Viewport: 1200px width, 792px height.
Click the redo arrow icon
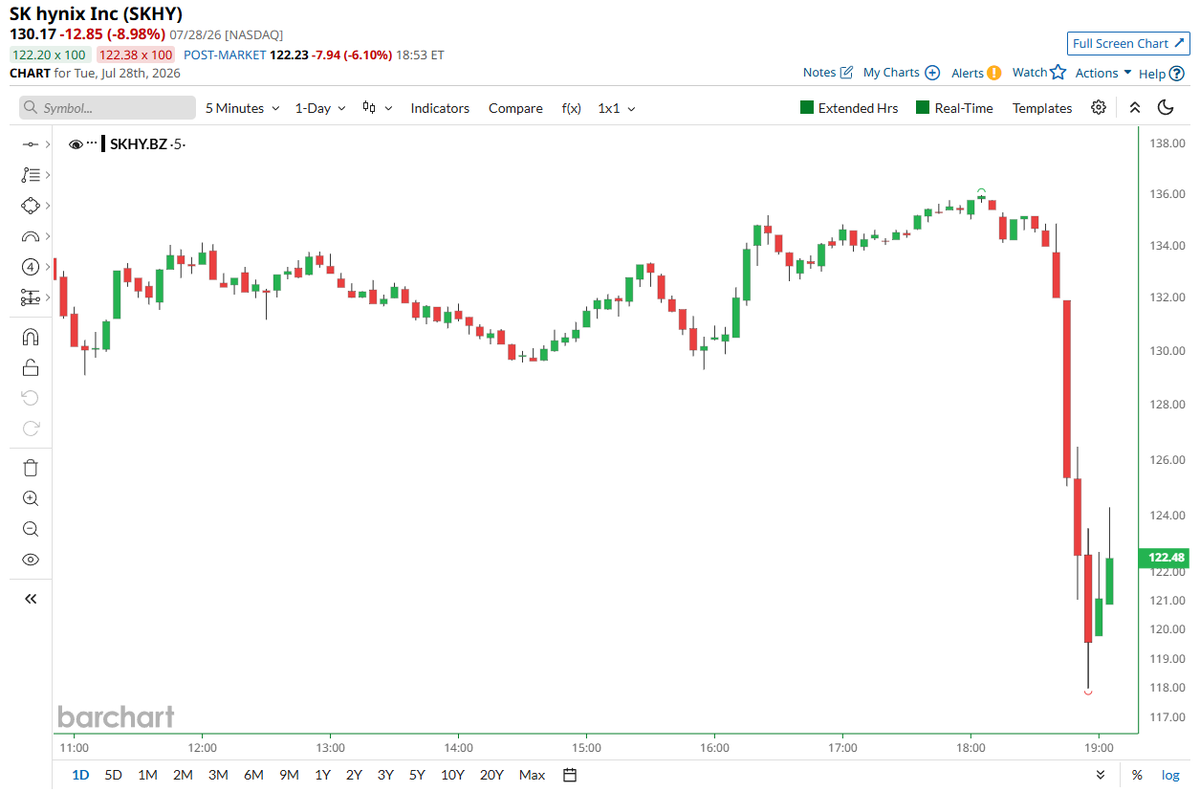[30, 429]
